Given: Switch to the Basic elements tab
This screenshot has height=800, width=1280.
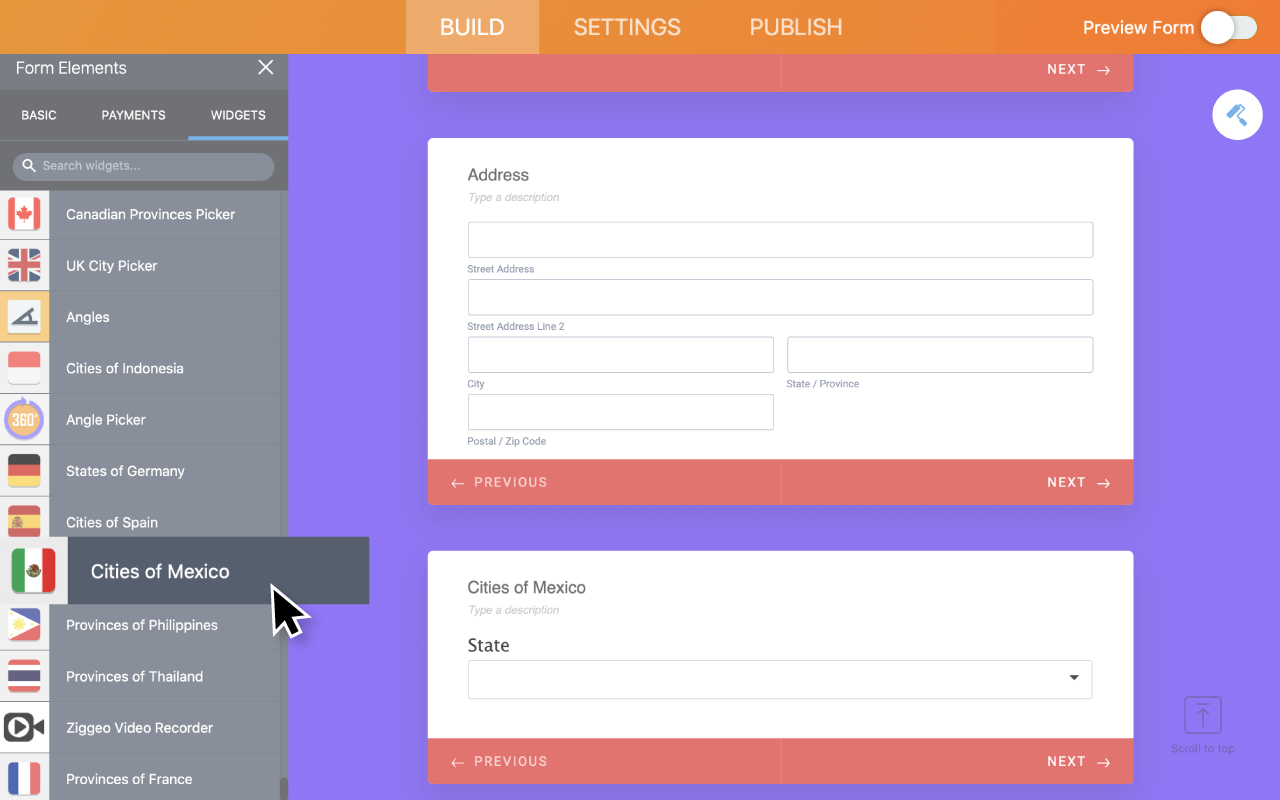Looking at the screenshot, I should [x=39, y=115].
